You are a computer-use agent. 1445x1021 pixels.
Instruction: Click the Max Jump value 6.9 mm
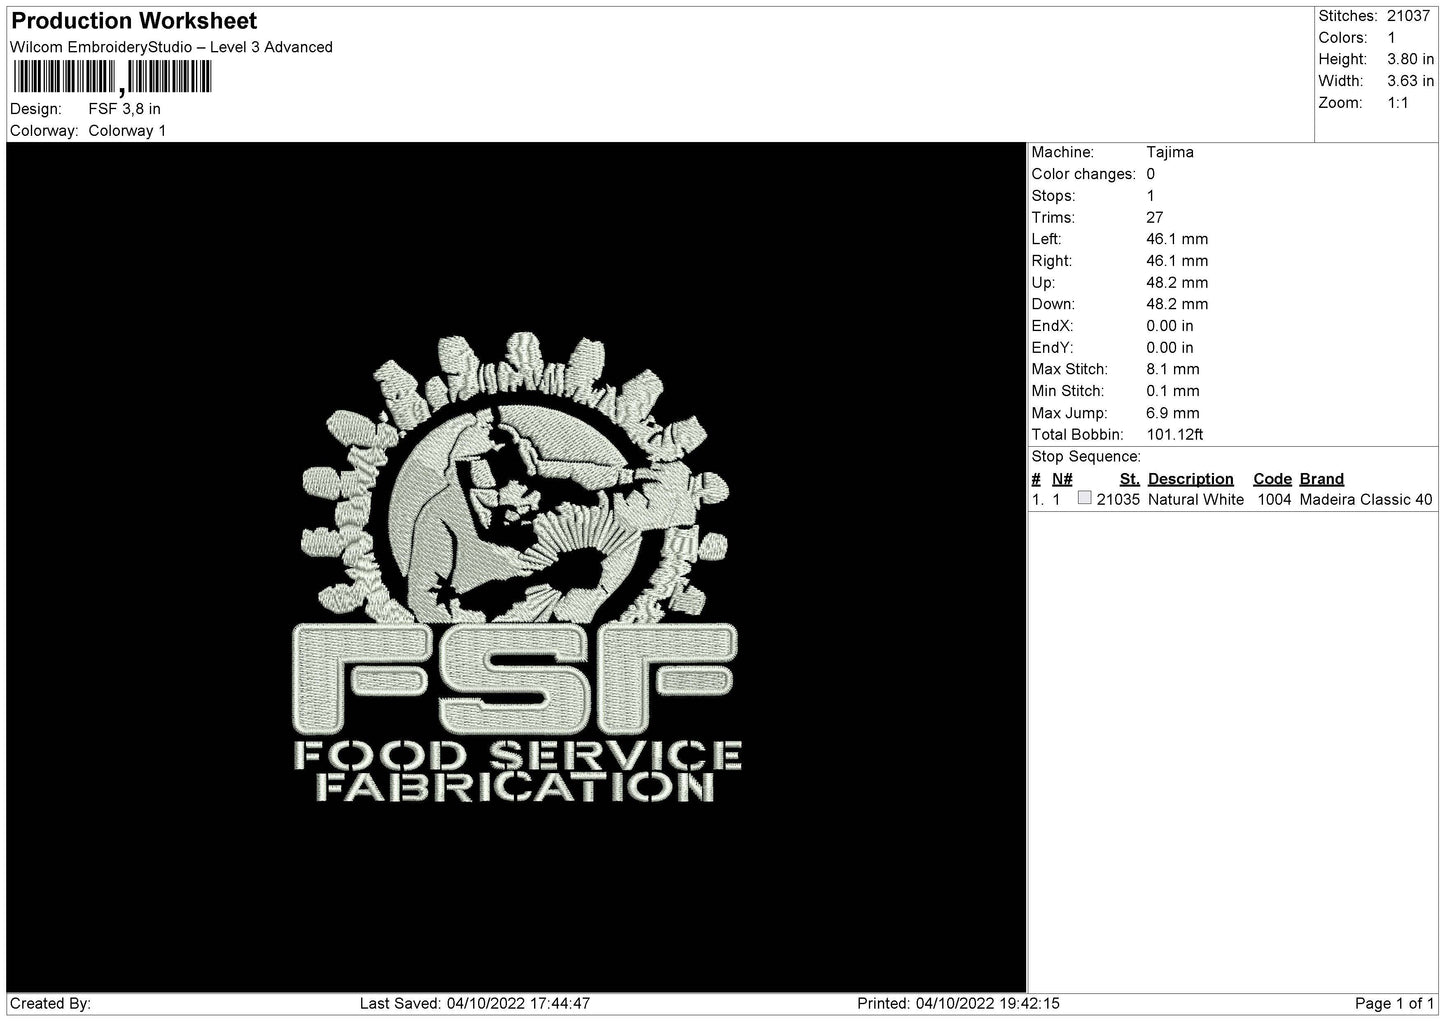pos(1173,413)
